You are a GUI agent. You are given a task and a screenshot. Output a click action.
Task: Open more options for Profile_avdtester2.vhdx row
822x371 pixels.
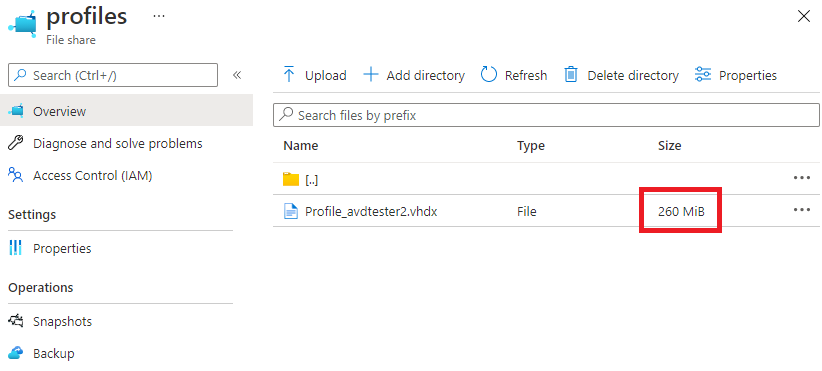click(x=802, y=210)
